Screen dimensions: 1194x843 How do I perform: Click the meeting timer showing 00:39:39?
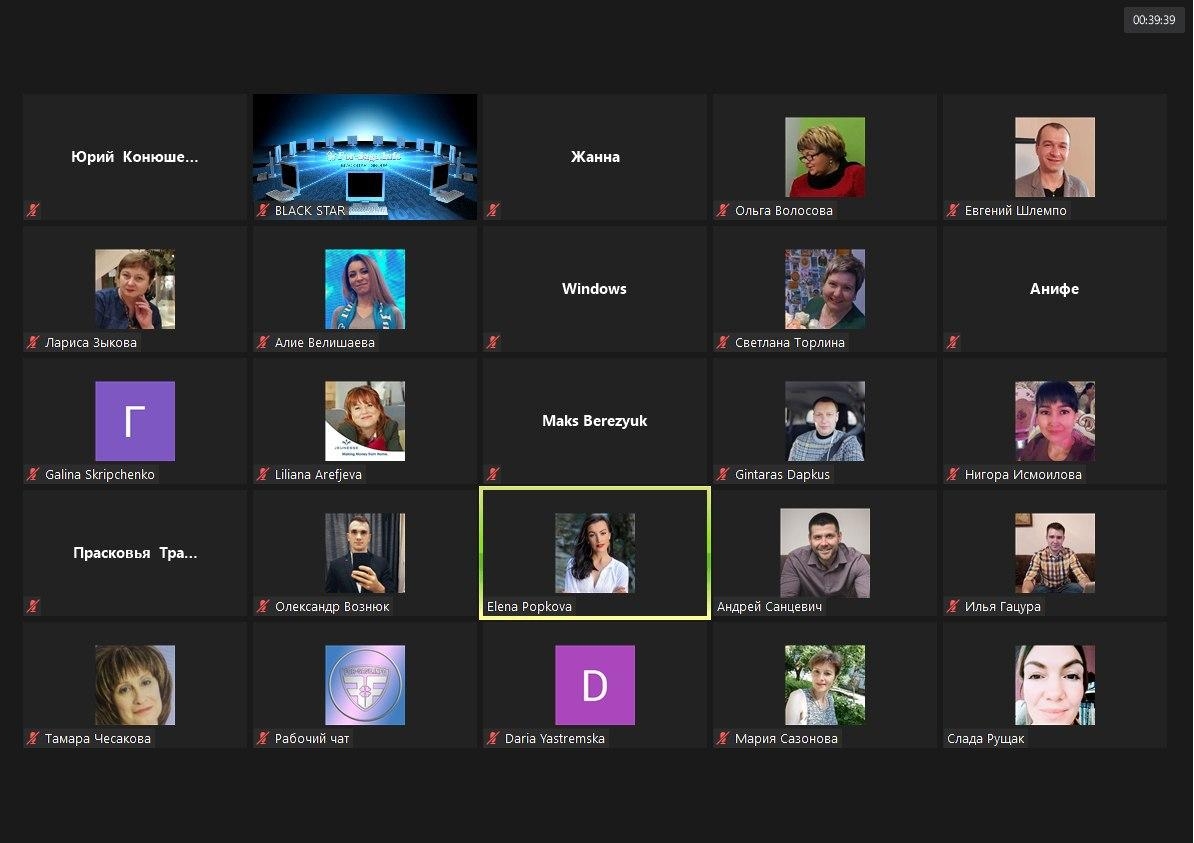point(1154,20)
